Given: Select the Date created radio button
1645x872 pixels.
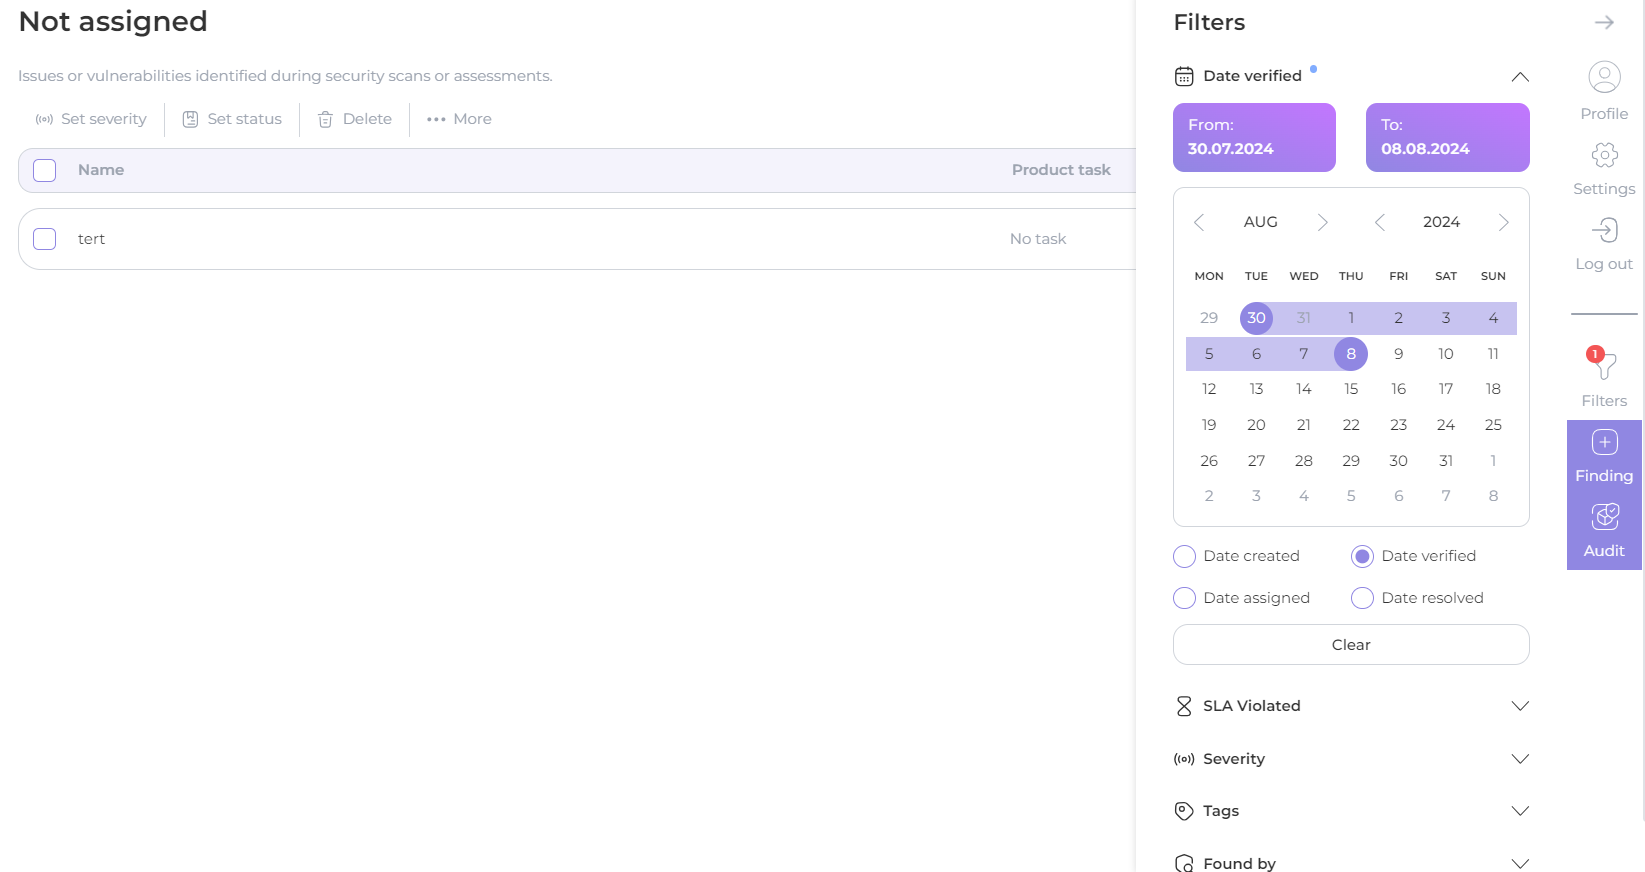Looking at the screenshot, I should [x=1185, y=556].
